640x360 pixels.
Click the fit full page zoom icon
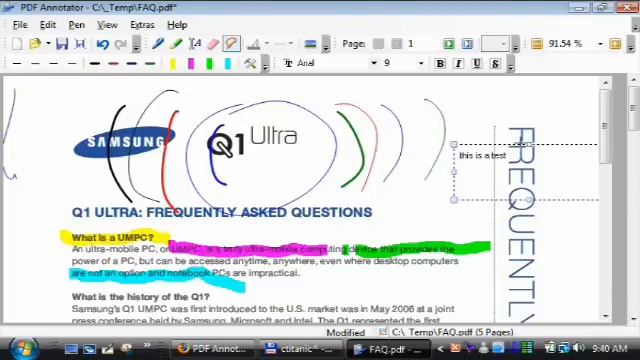coord(615,44)
